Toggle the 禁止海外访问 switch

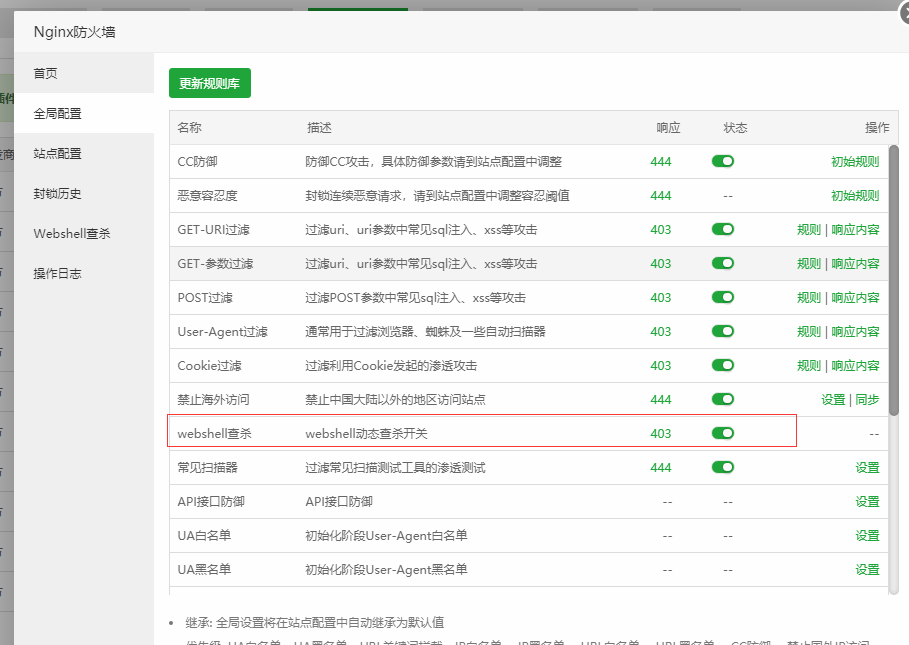coord(722,399)
